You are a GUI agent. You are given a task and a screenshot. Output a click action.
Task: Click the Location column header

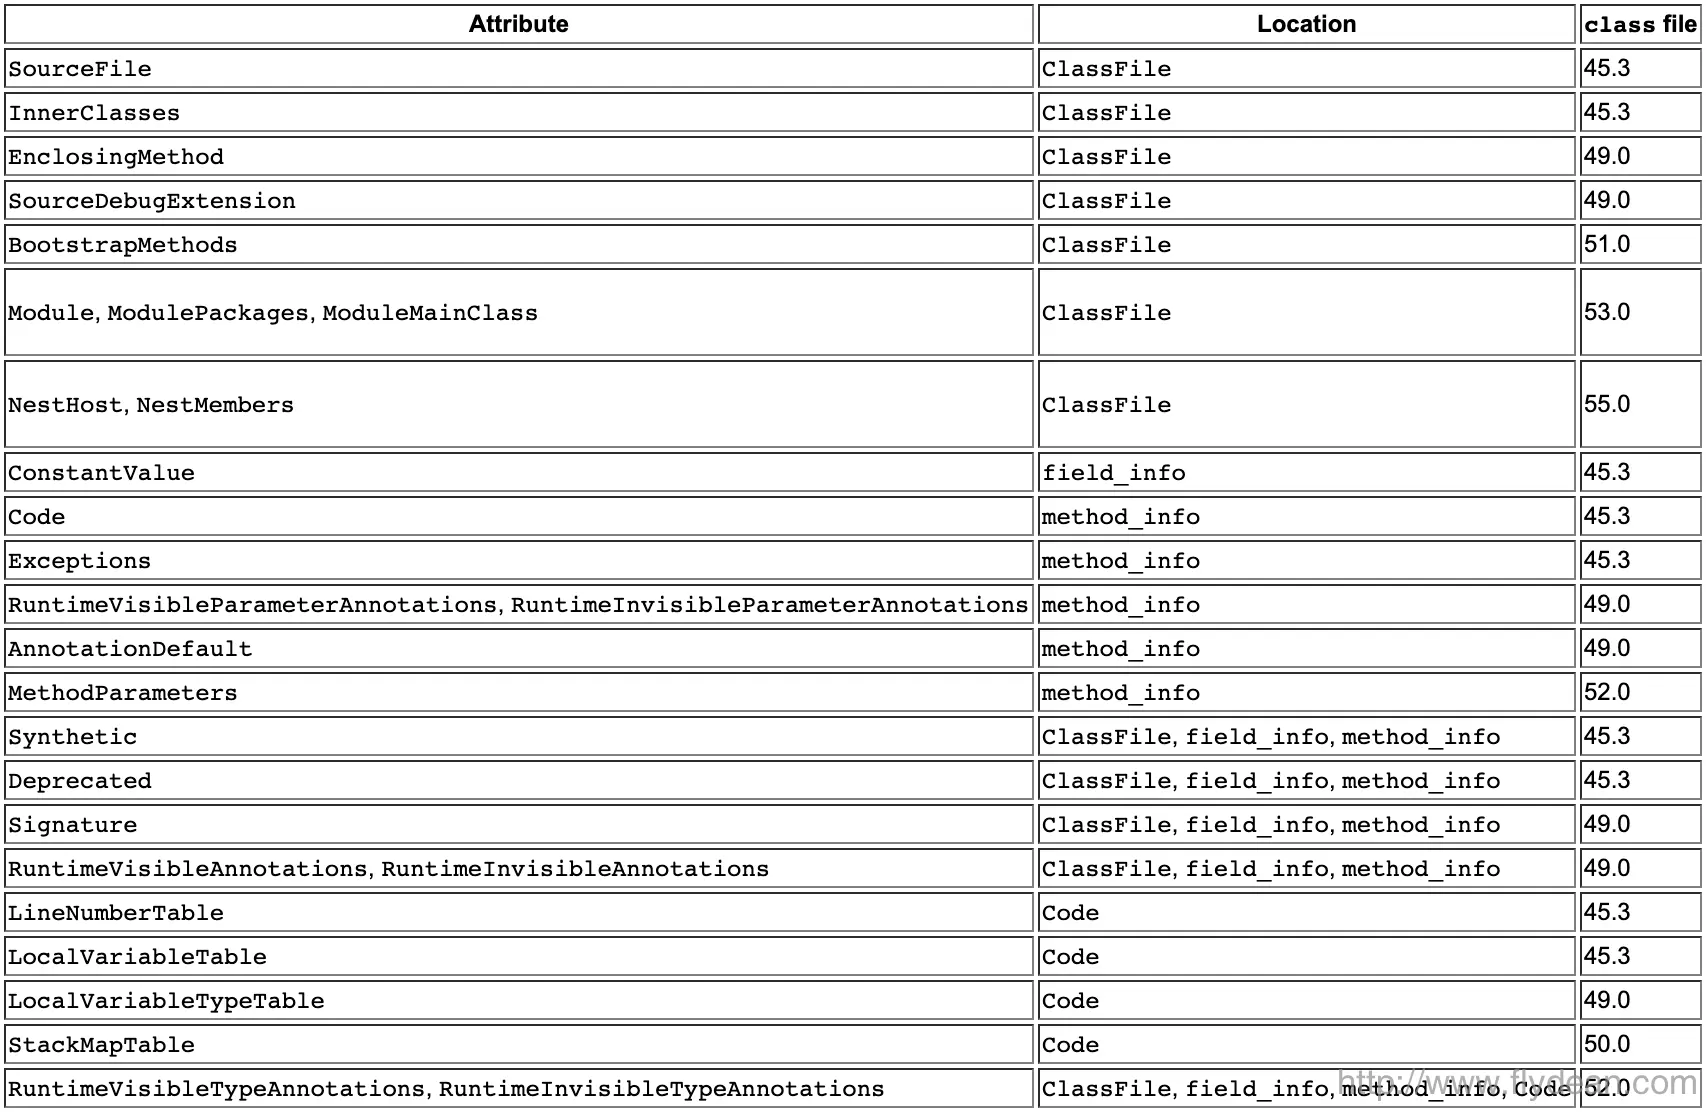(x=1307, y=24)
